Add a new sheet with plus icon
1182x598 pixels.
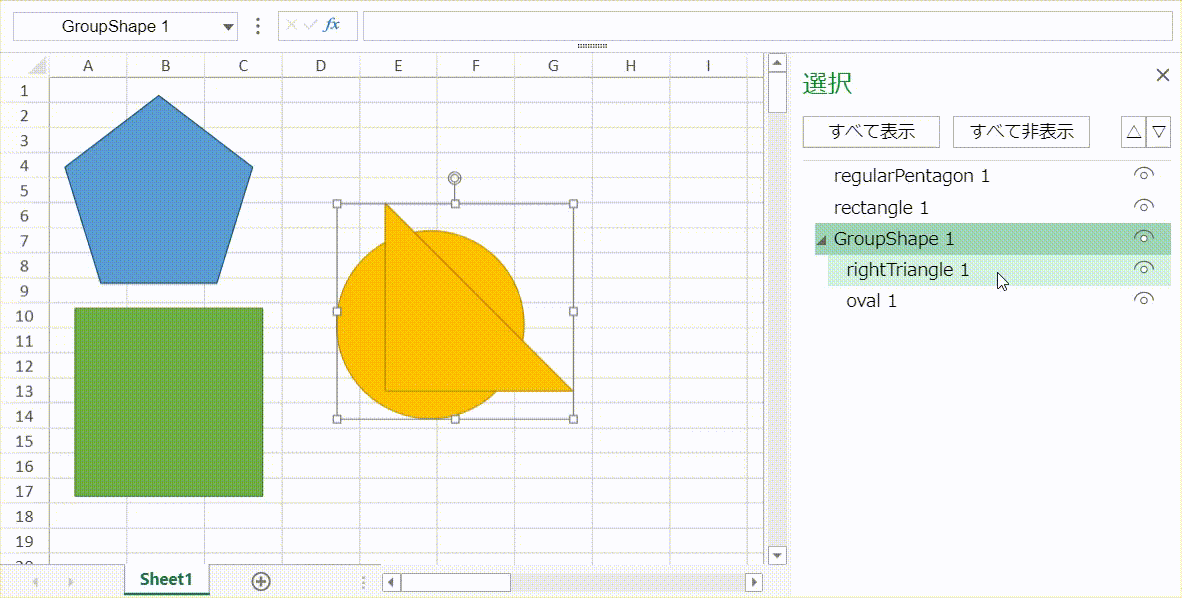pos(261,581)
